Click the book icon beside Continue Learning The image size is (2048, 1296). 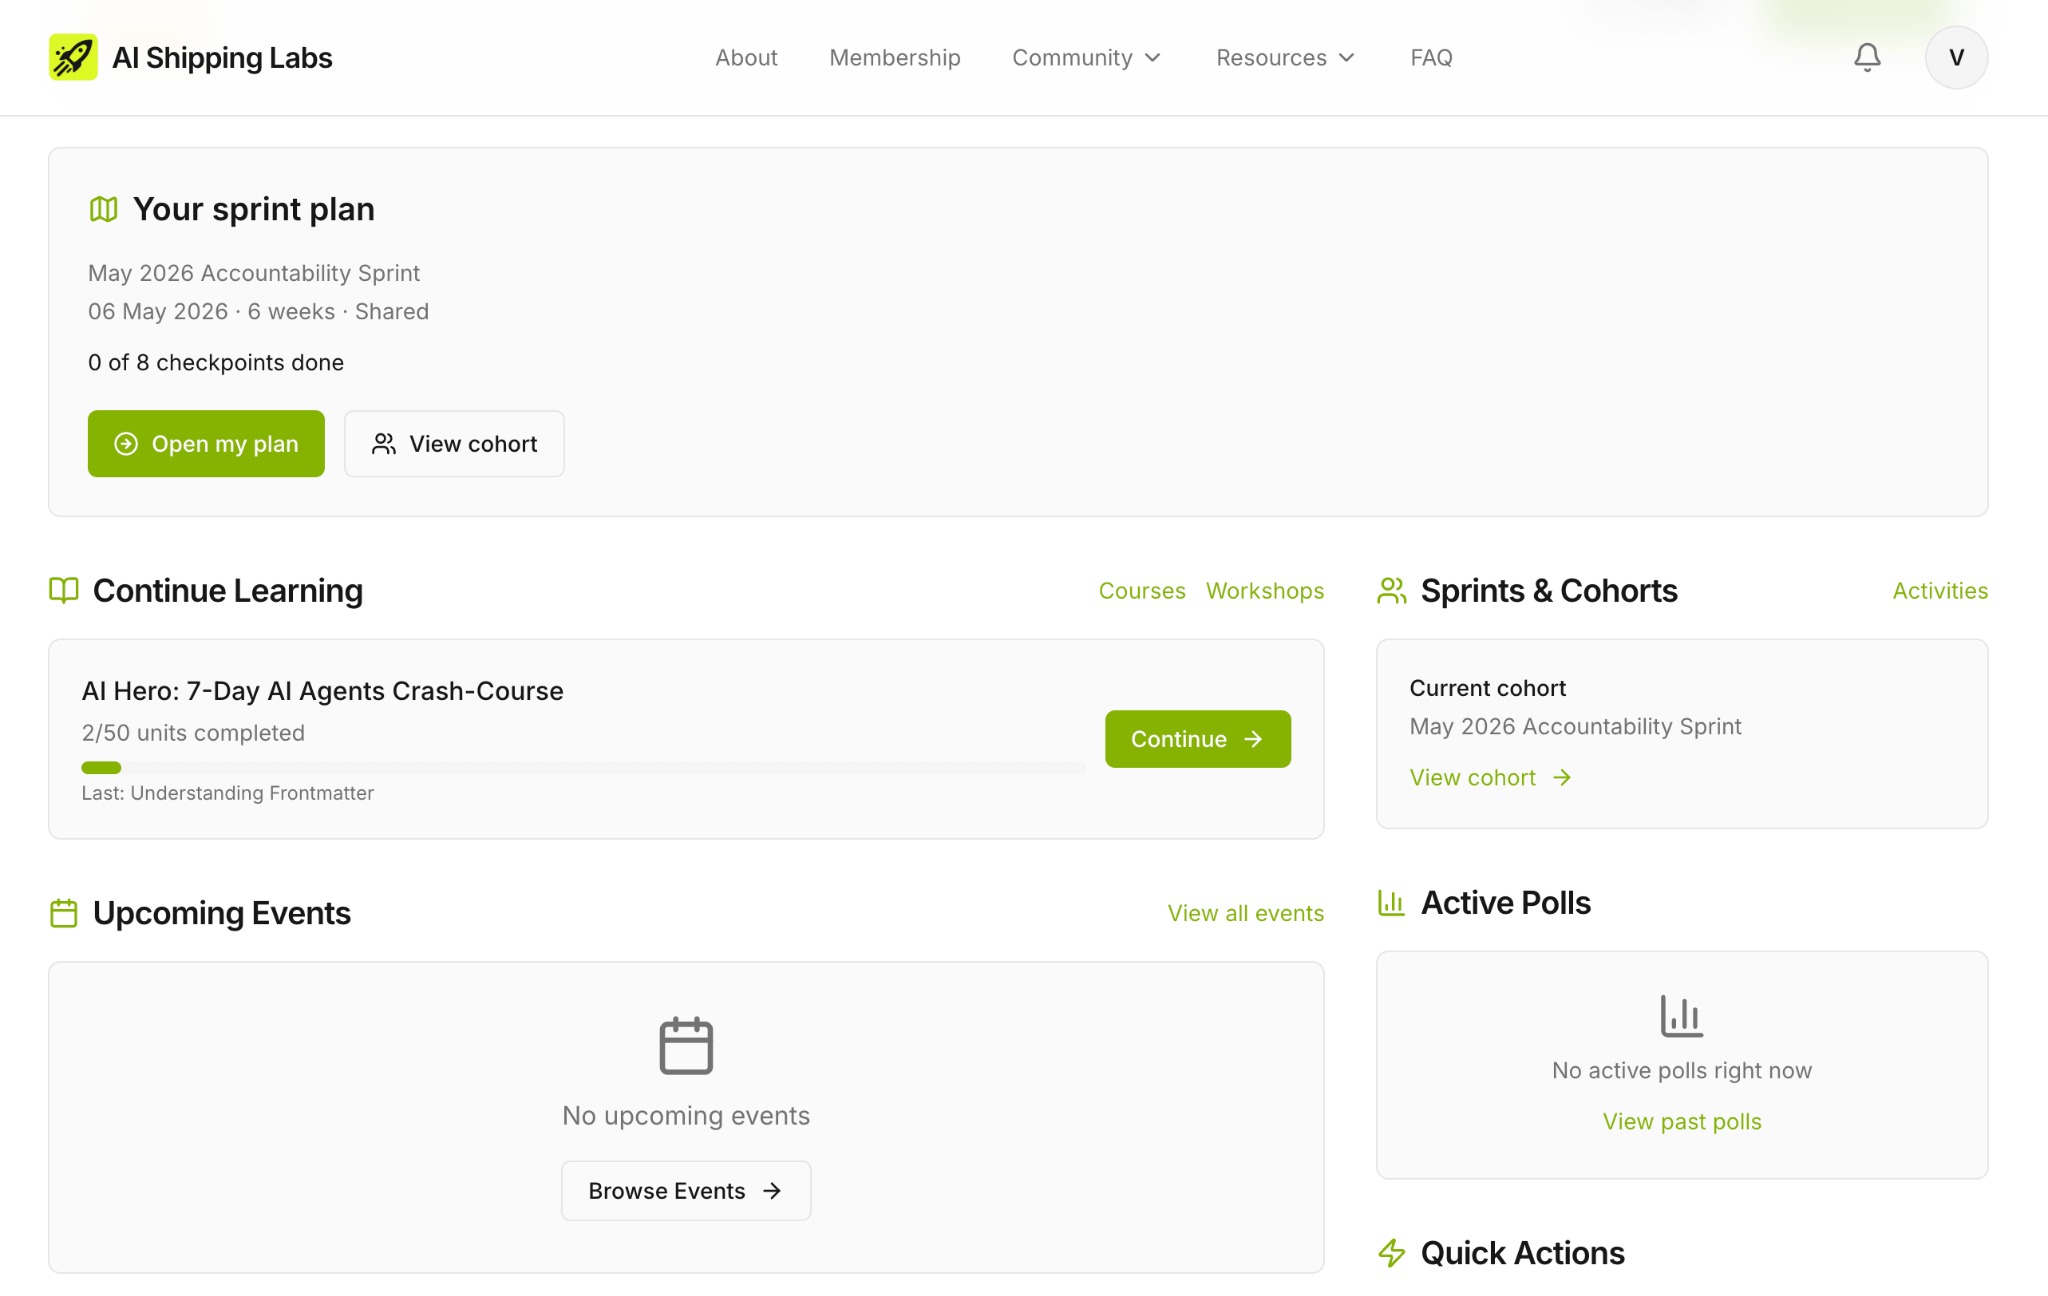(x=64, y=590)
